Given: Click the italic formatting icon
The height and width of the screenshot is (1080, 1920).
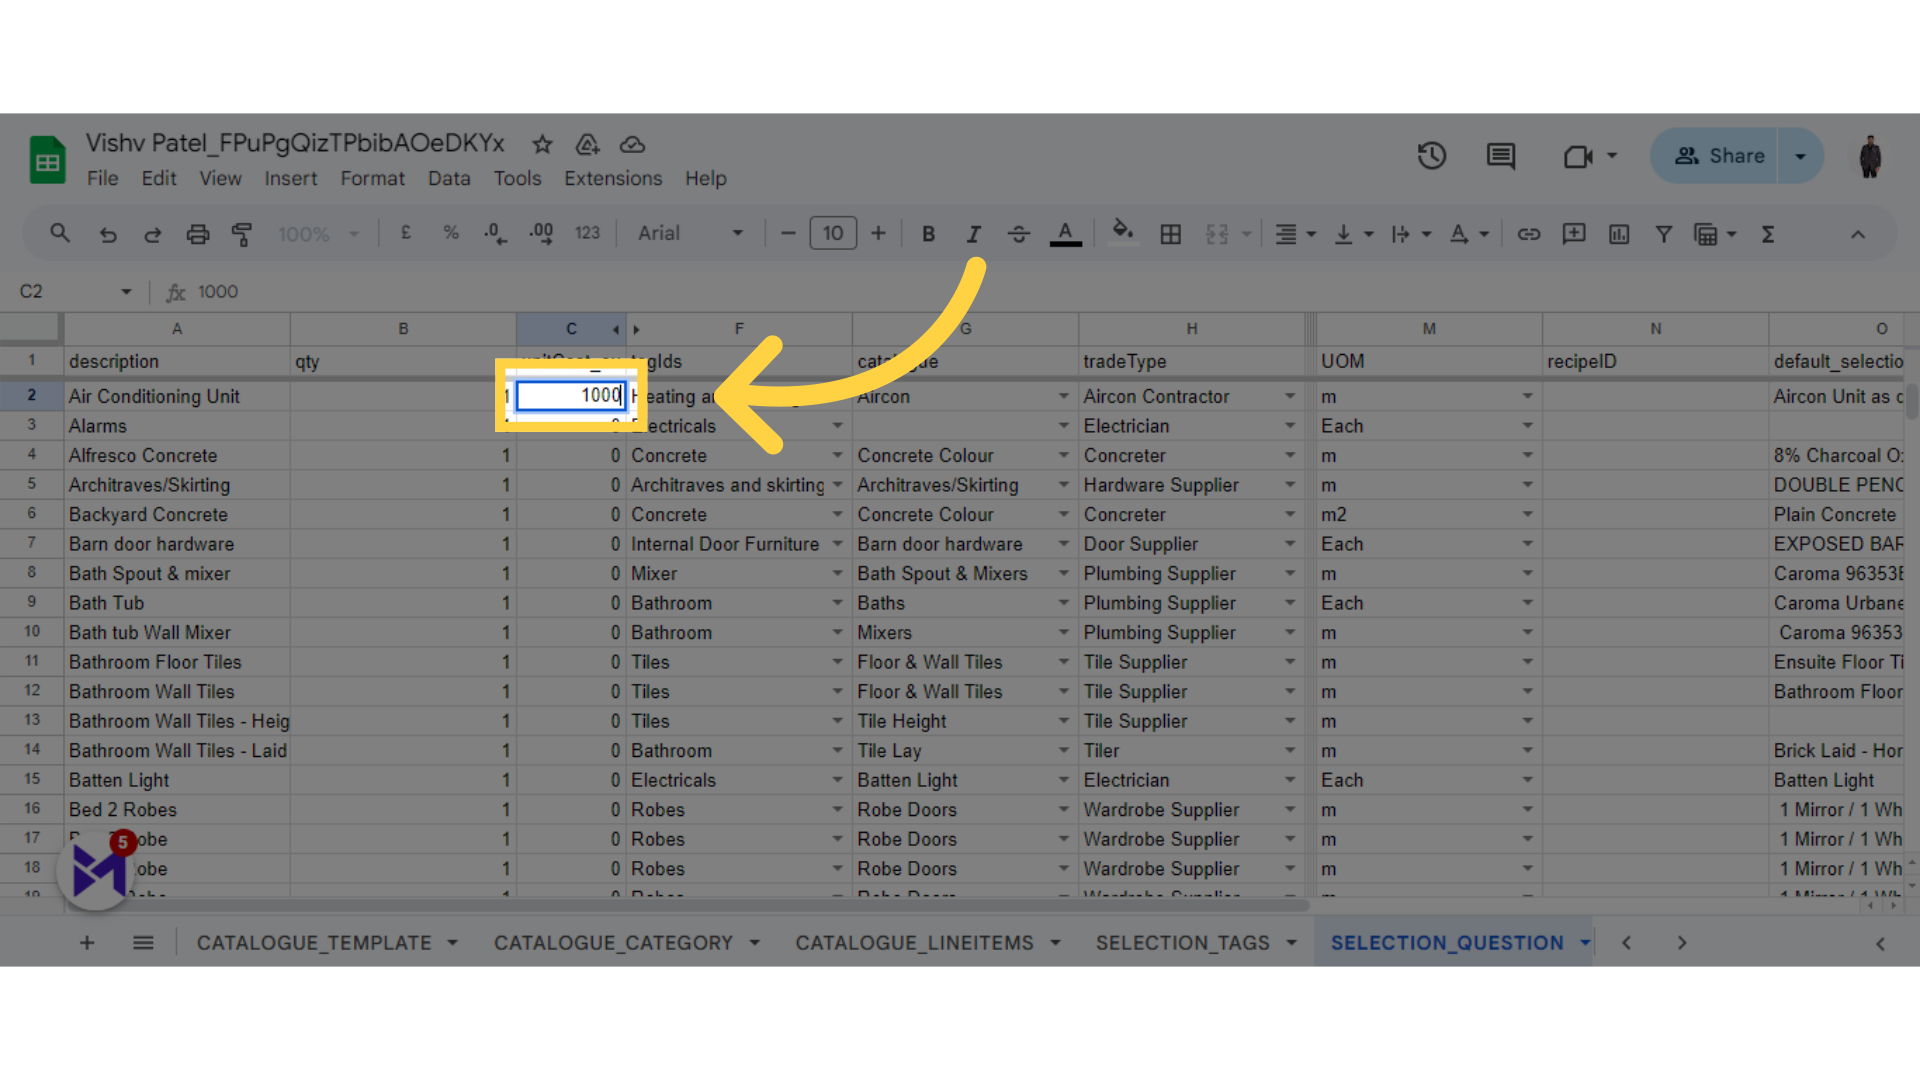Looking at the screenshot, I should click(972, 233).
